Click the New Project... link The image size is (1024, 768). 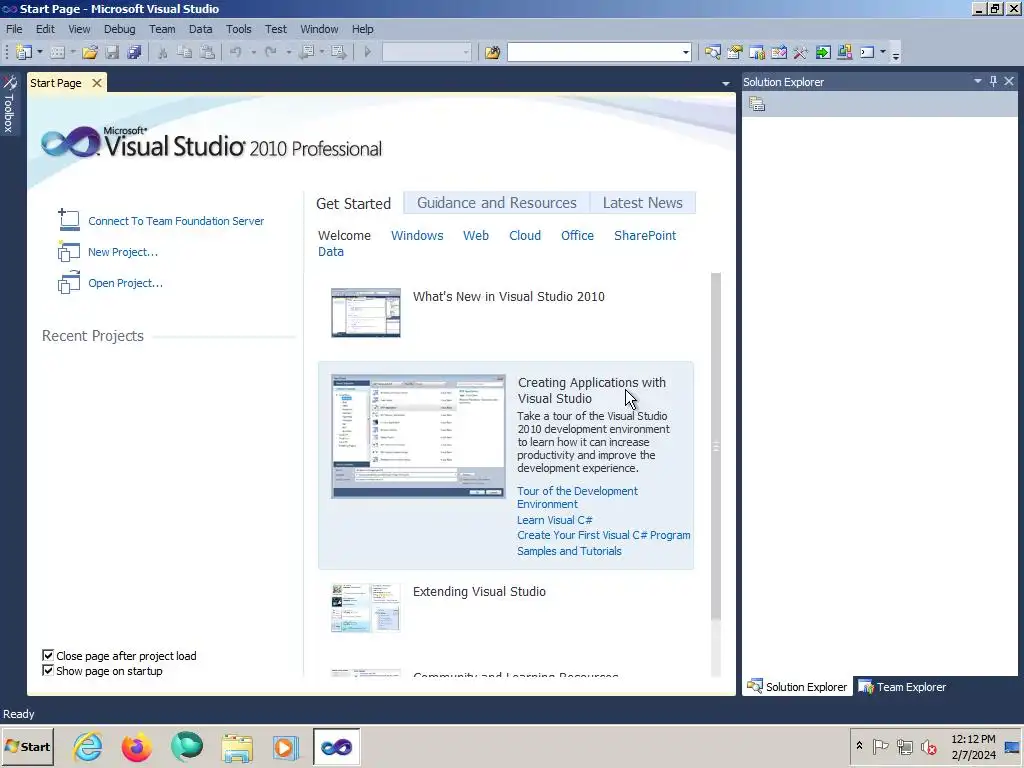click(x=123, y=252)
